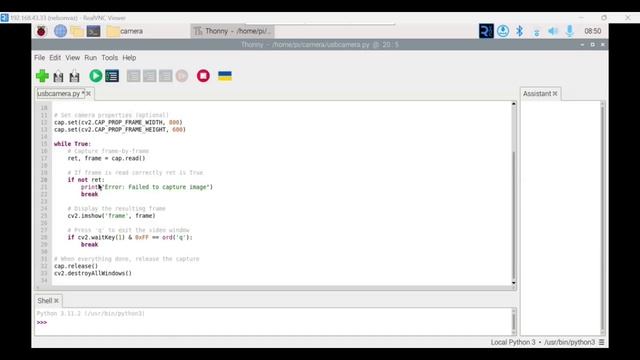Create a new file with green plus icon

[x=42, y=76]
